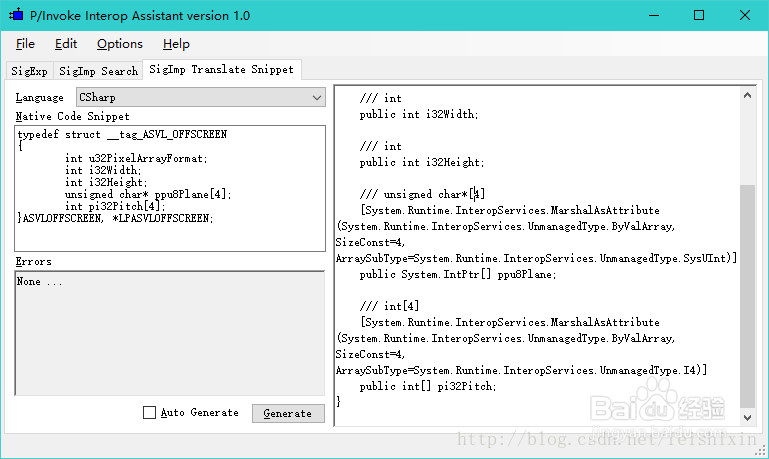Click the '/// int[4]' comment line
The height and width of the screenshot is (459, 769).
[x=389, y=306]
